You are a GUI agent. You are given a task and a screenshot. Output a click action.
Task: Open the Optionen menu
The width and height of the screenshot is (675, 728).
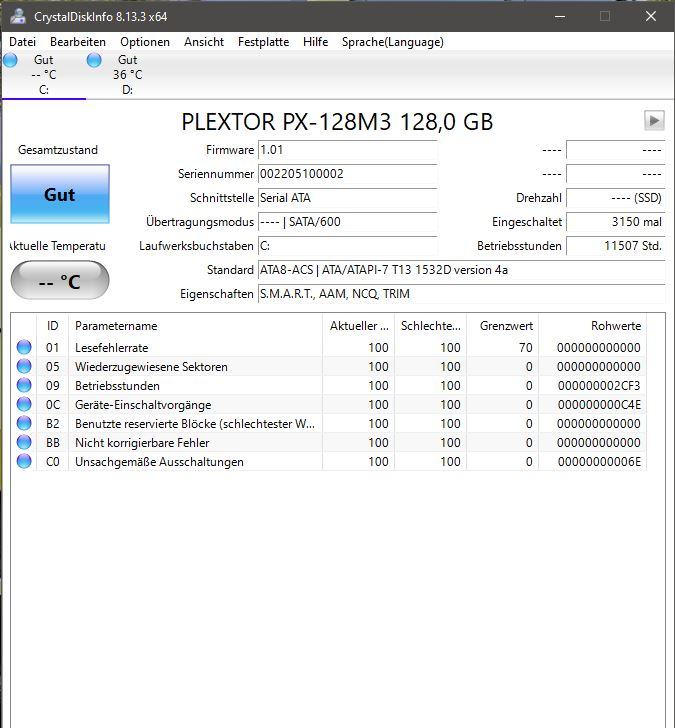tap(145, 42)
